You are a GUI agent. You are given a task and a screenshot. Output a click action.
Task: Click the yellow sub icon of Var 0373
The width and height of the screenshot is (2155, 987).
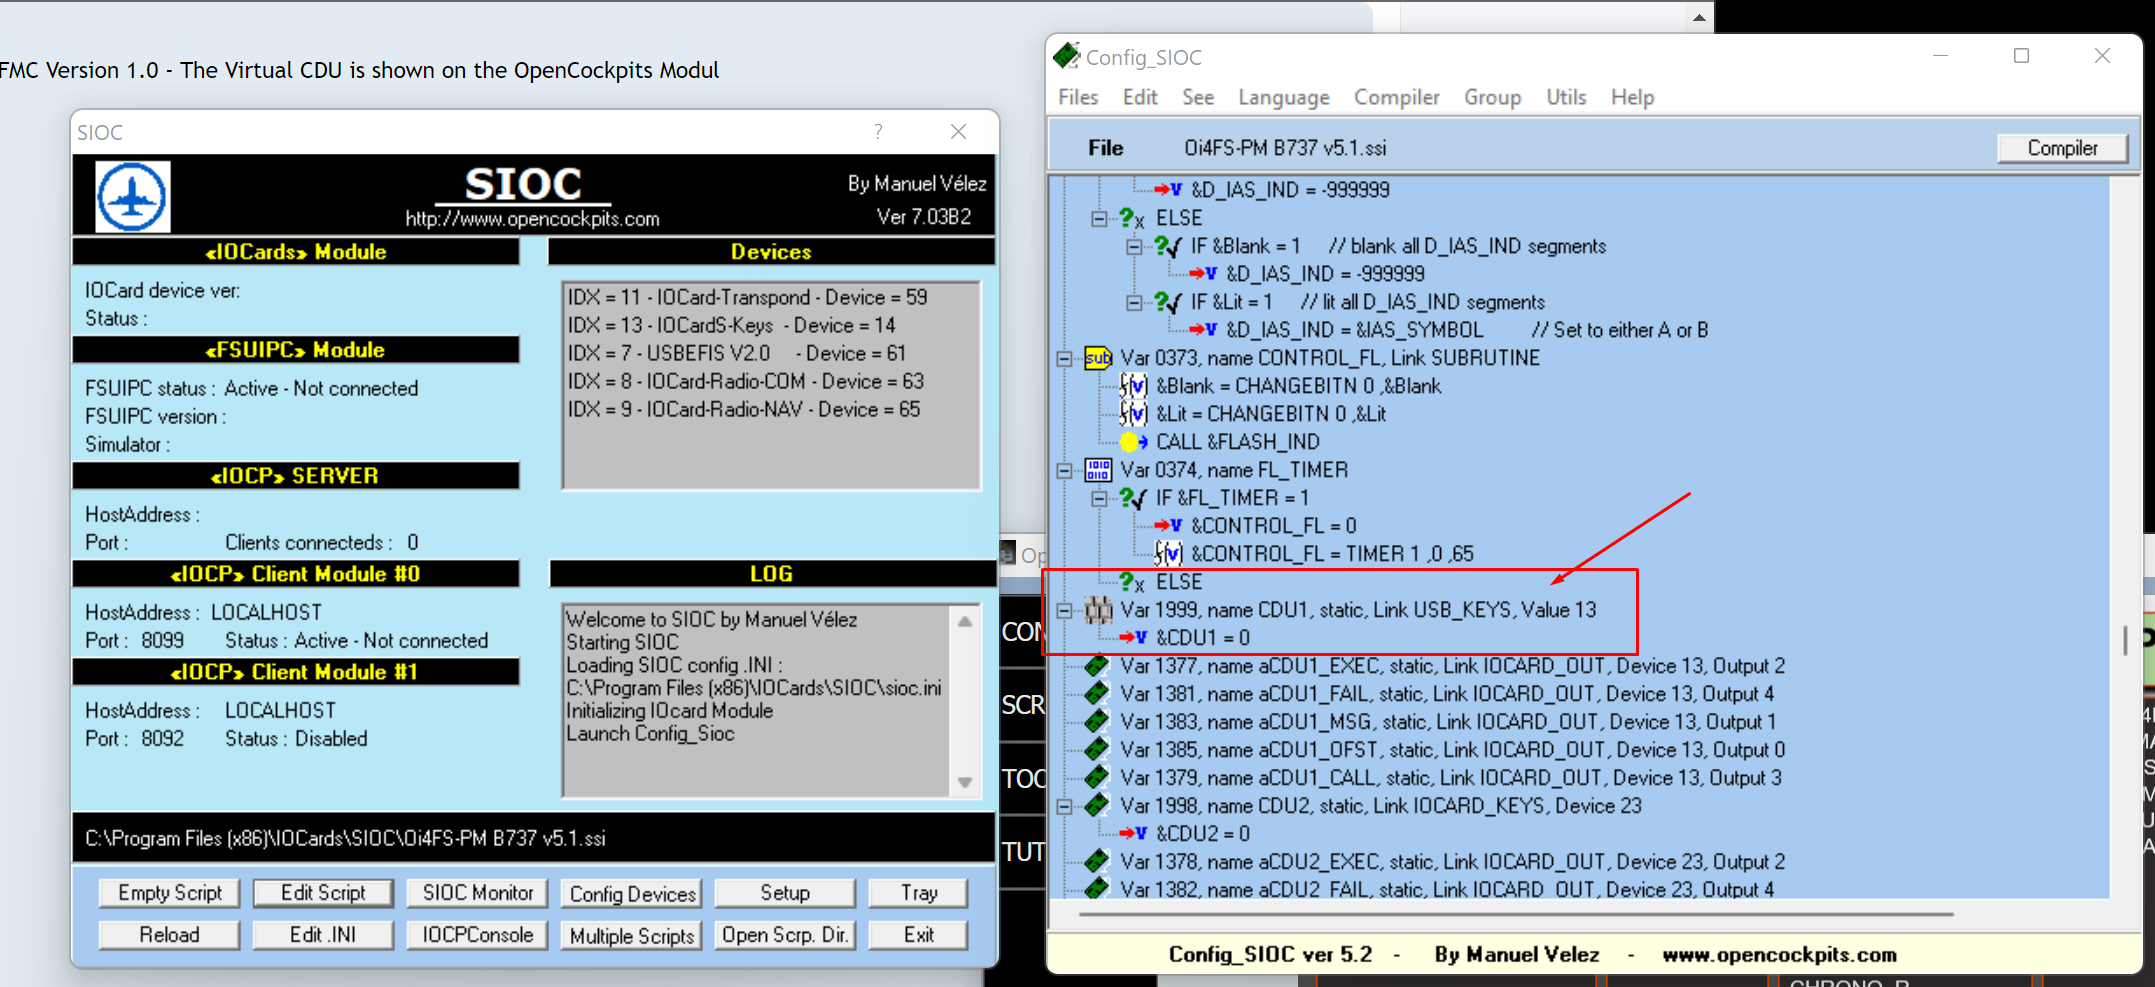click(1098, 358)
